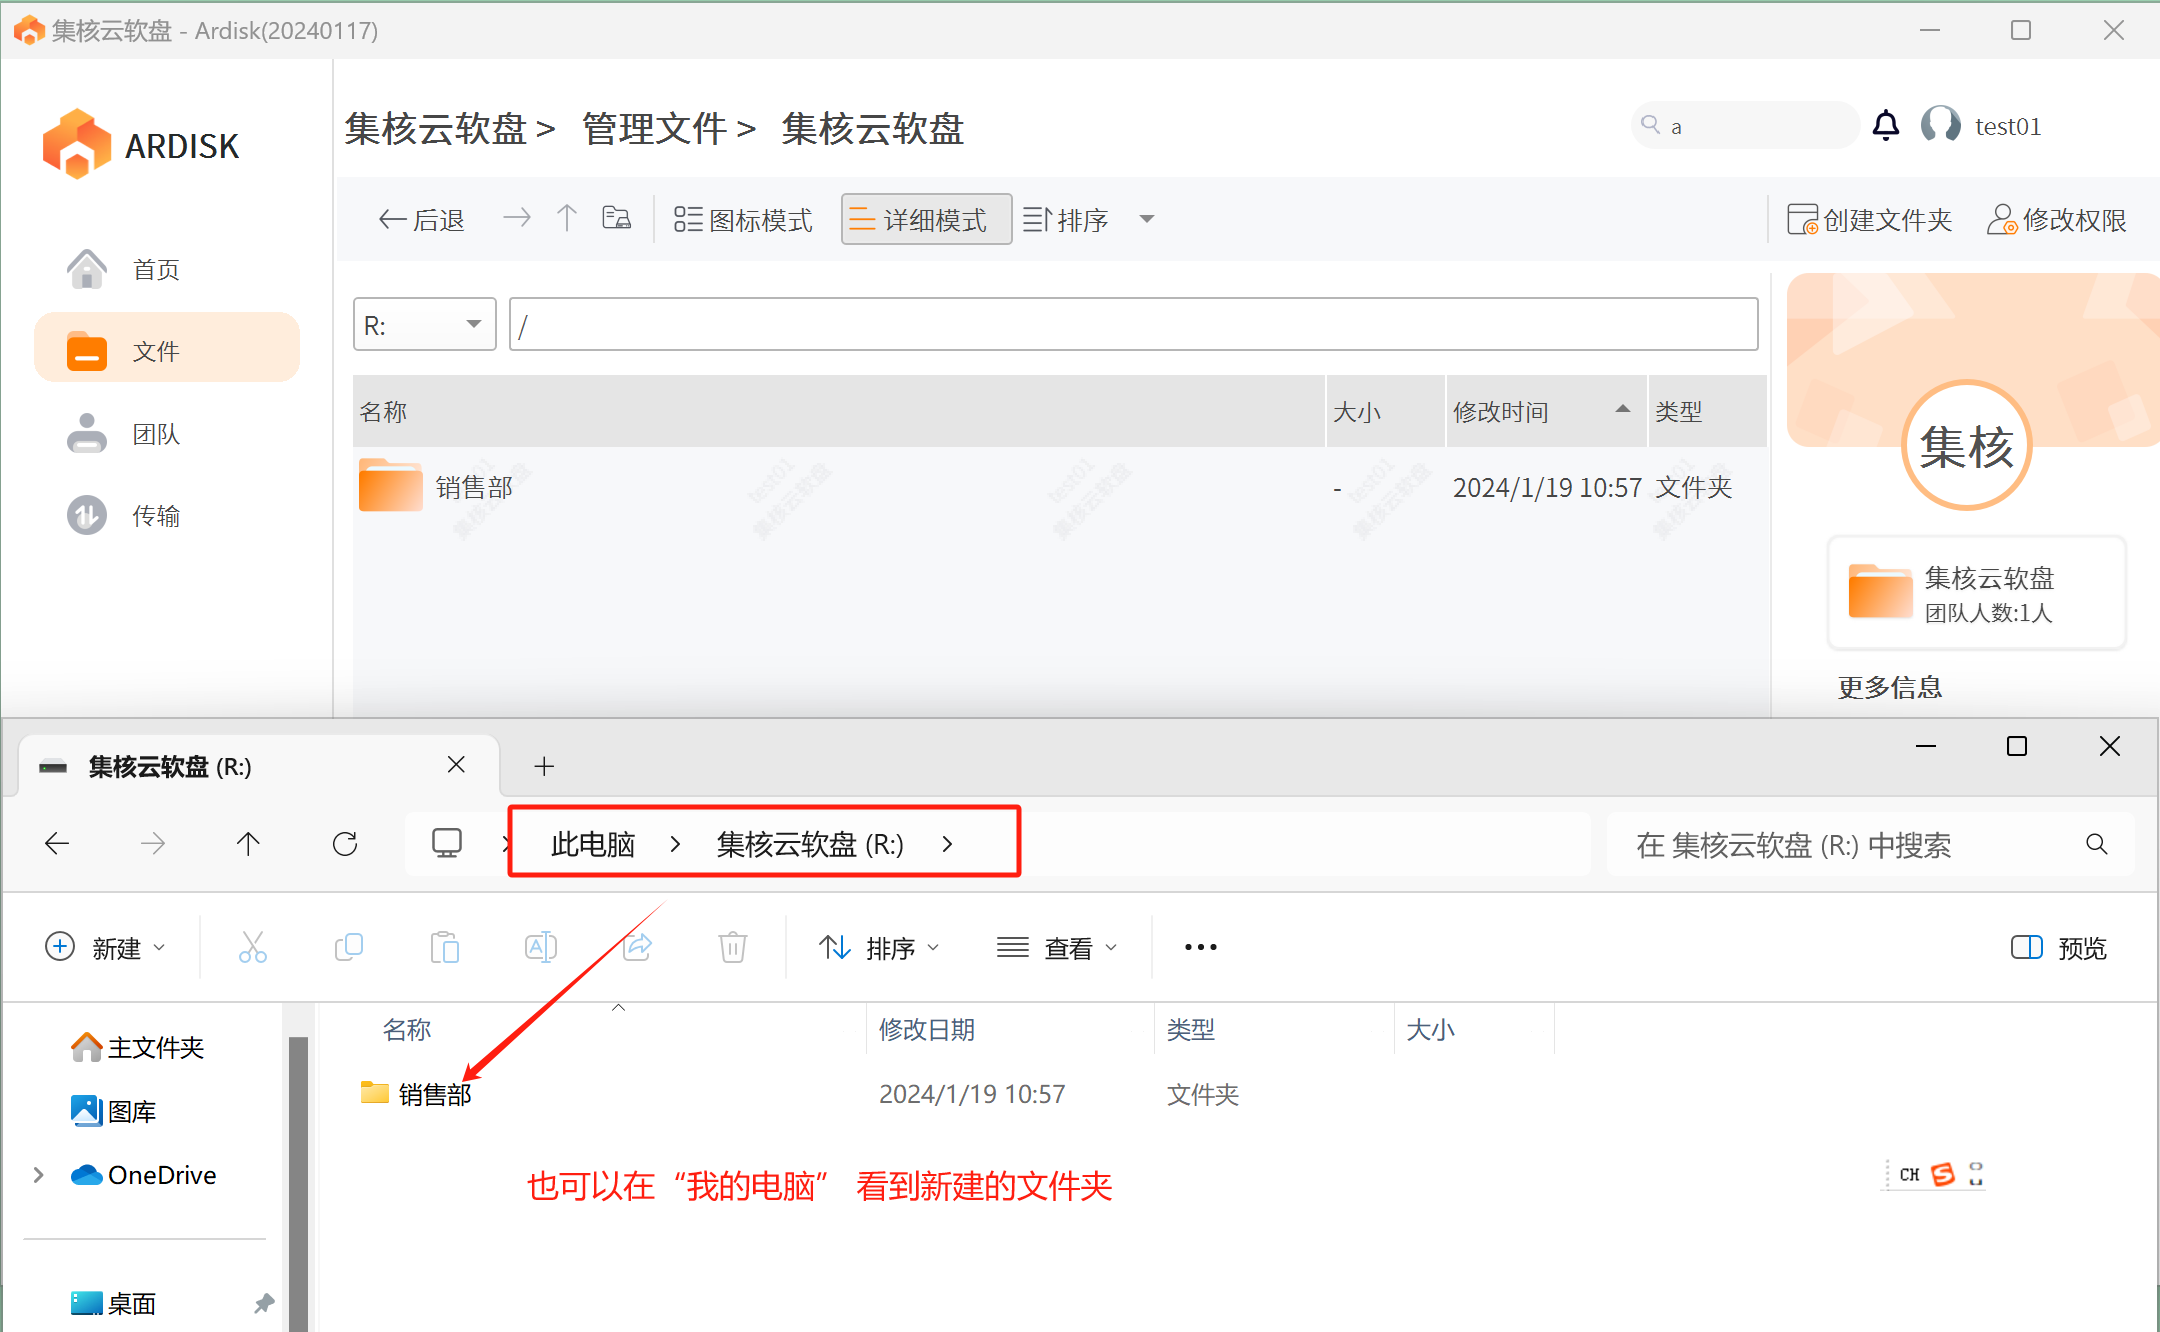Switch to 详细模式 detail view
This screenshot has width=2160, height=1332.
tap(926, 220)
